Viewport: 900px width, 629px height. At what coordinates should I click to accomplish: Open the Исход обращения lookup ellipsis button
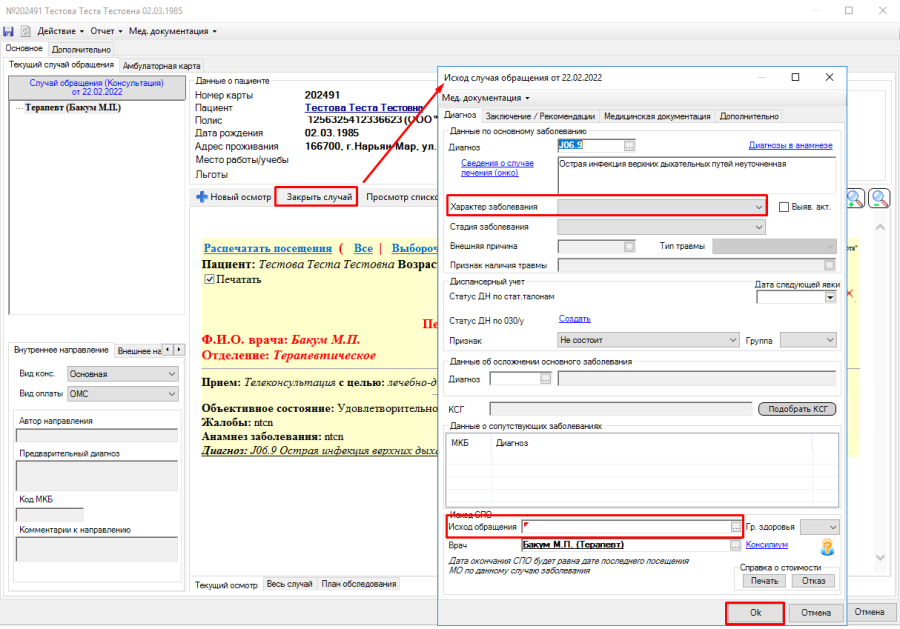coord(735,527)
